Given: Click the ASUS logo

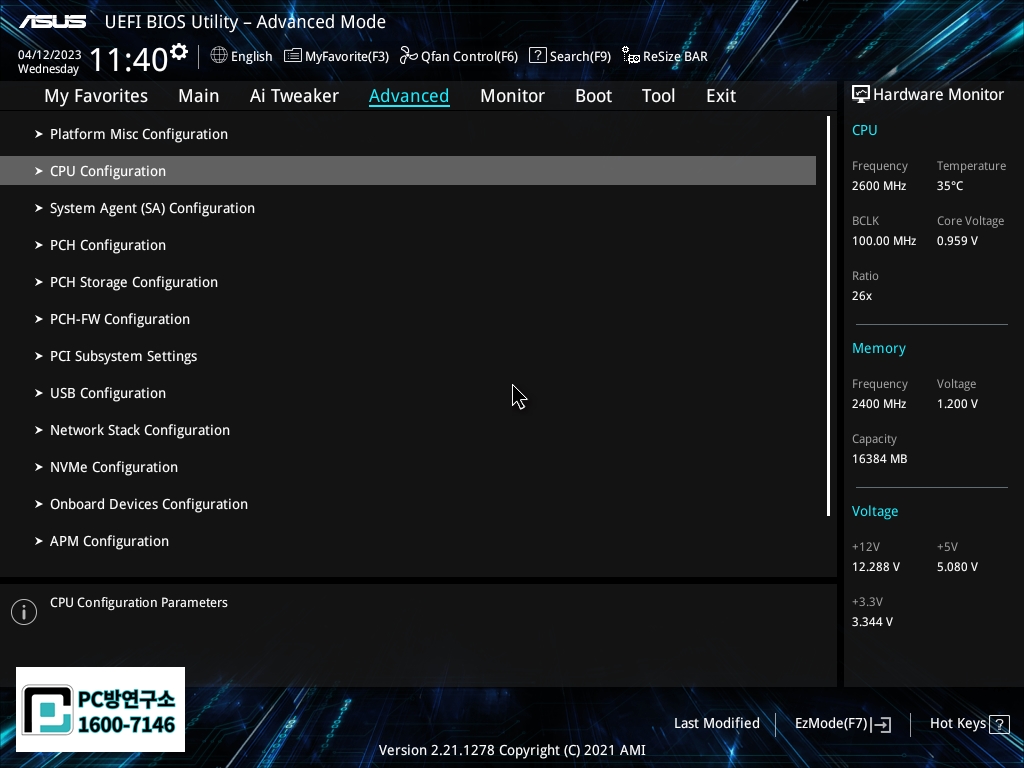Looking at the screenshot, I should pyautogui.click(x=52, y=22).
